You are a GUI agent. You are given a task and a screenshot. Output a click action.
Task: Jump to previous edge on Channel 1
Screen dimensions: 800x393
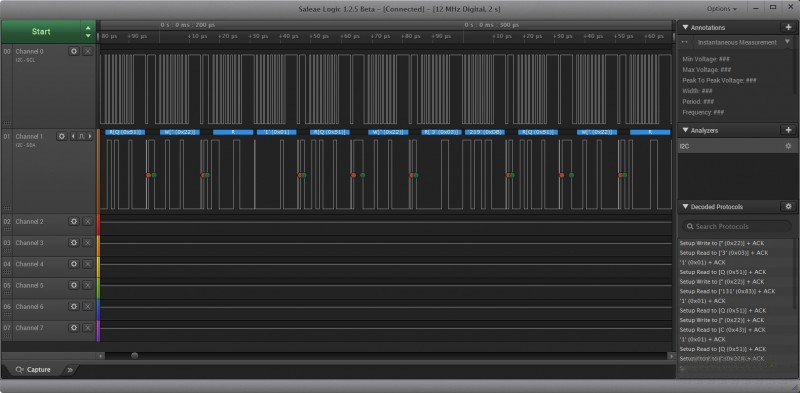coord(72,136)
